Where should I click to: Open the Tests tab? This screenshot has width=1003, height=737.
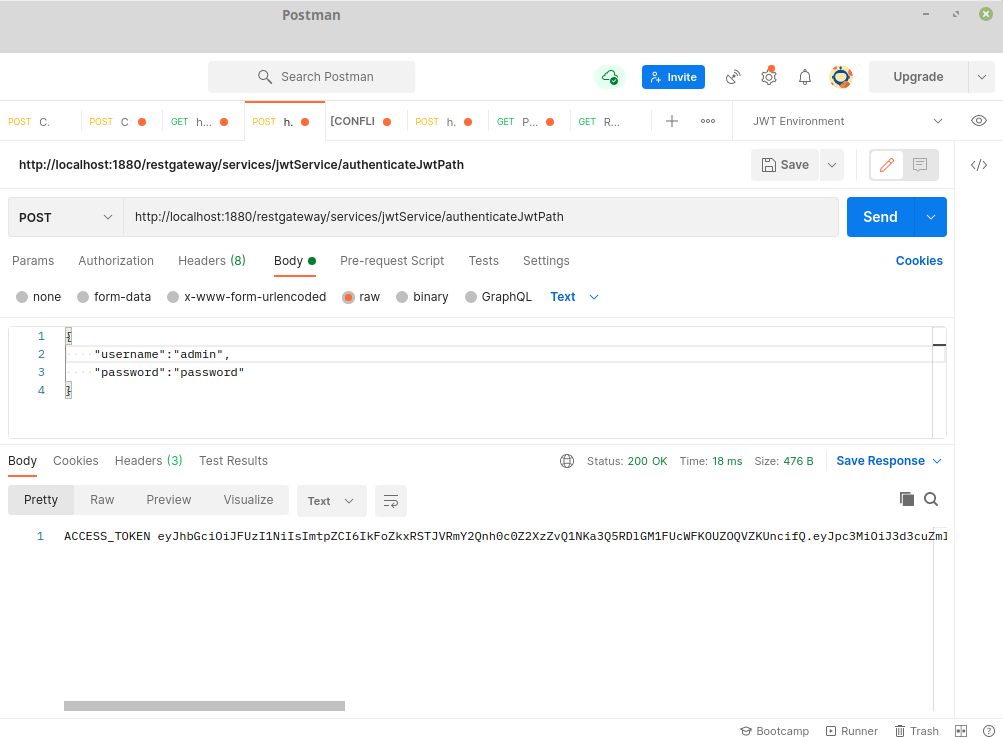pyautogui.click(x=484, y=261)
